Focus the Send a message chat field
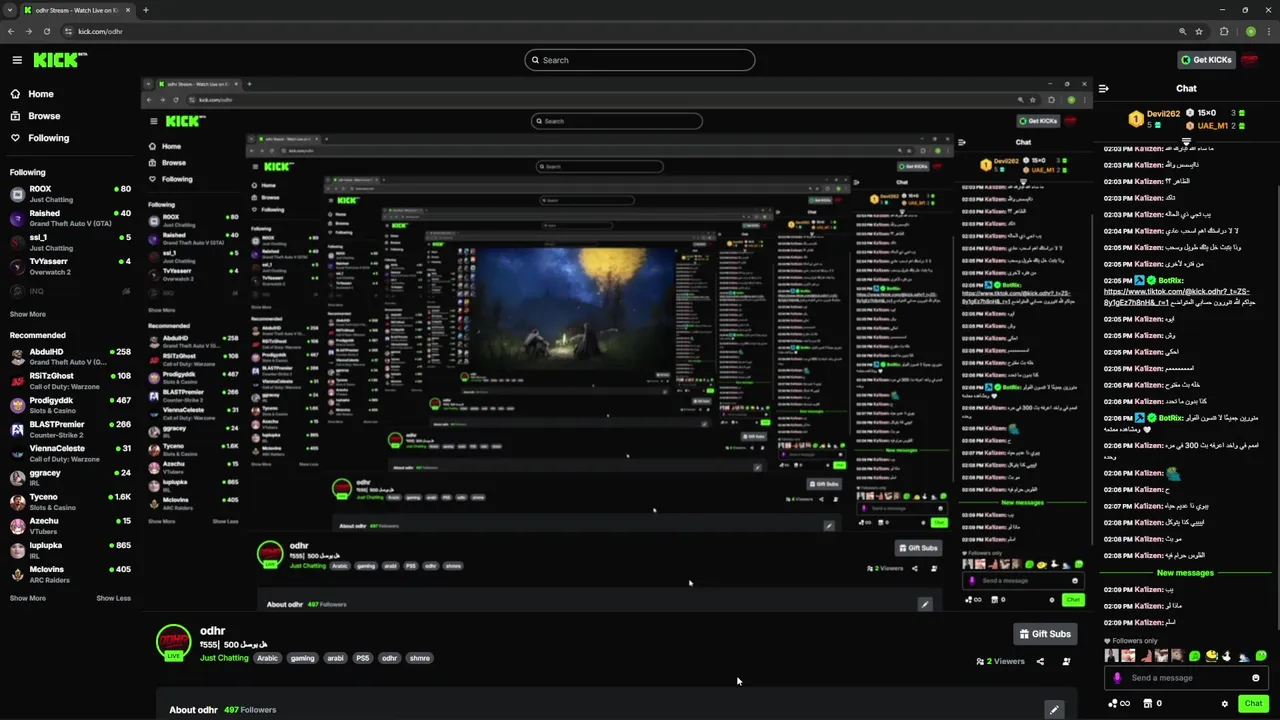The image size is (1280, 720). tap(1188, 678)
